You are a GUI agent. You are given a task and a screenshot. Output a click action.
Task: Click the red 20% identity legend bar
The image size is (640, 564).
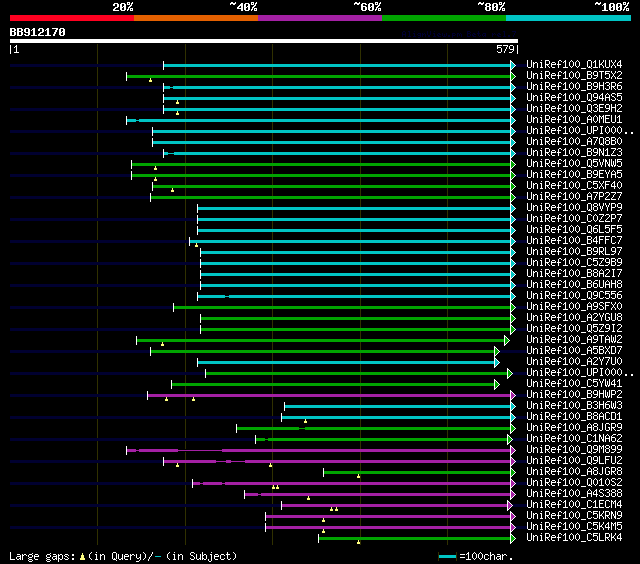72,18
